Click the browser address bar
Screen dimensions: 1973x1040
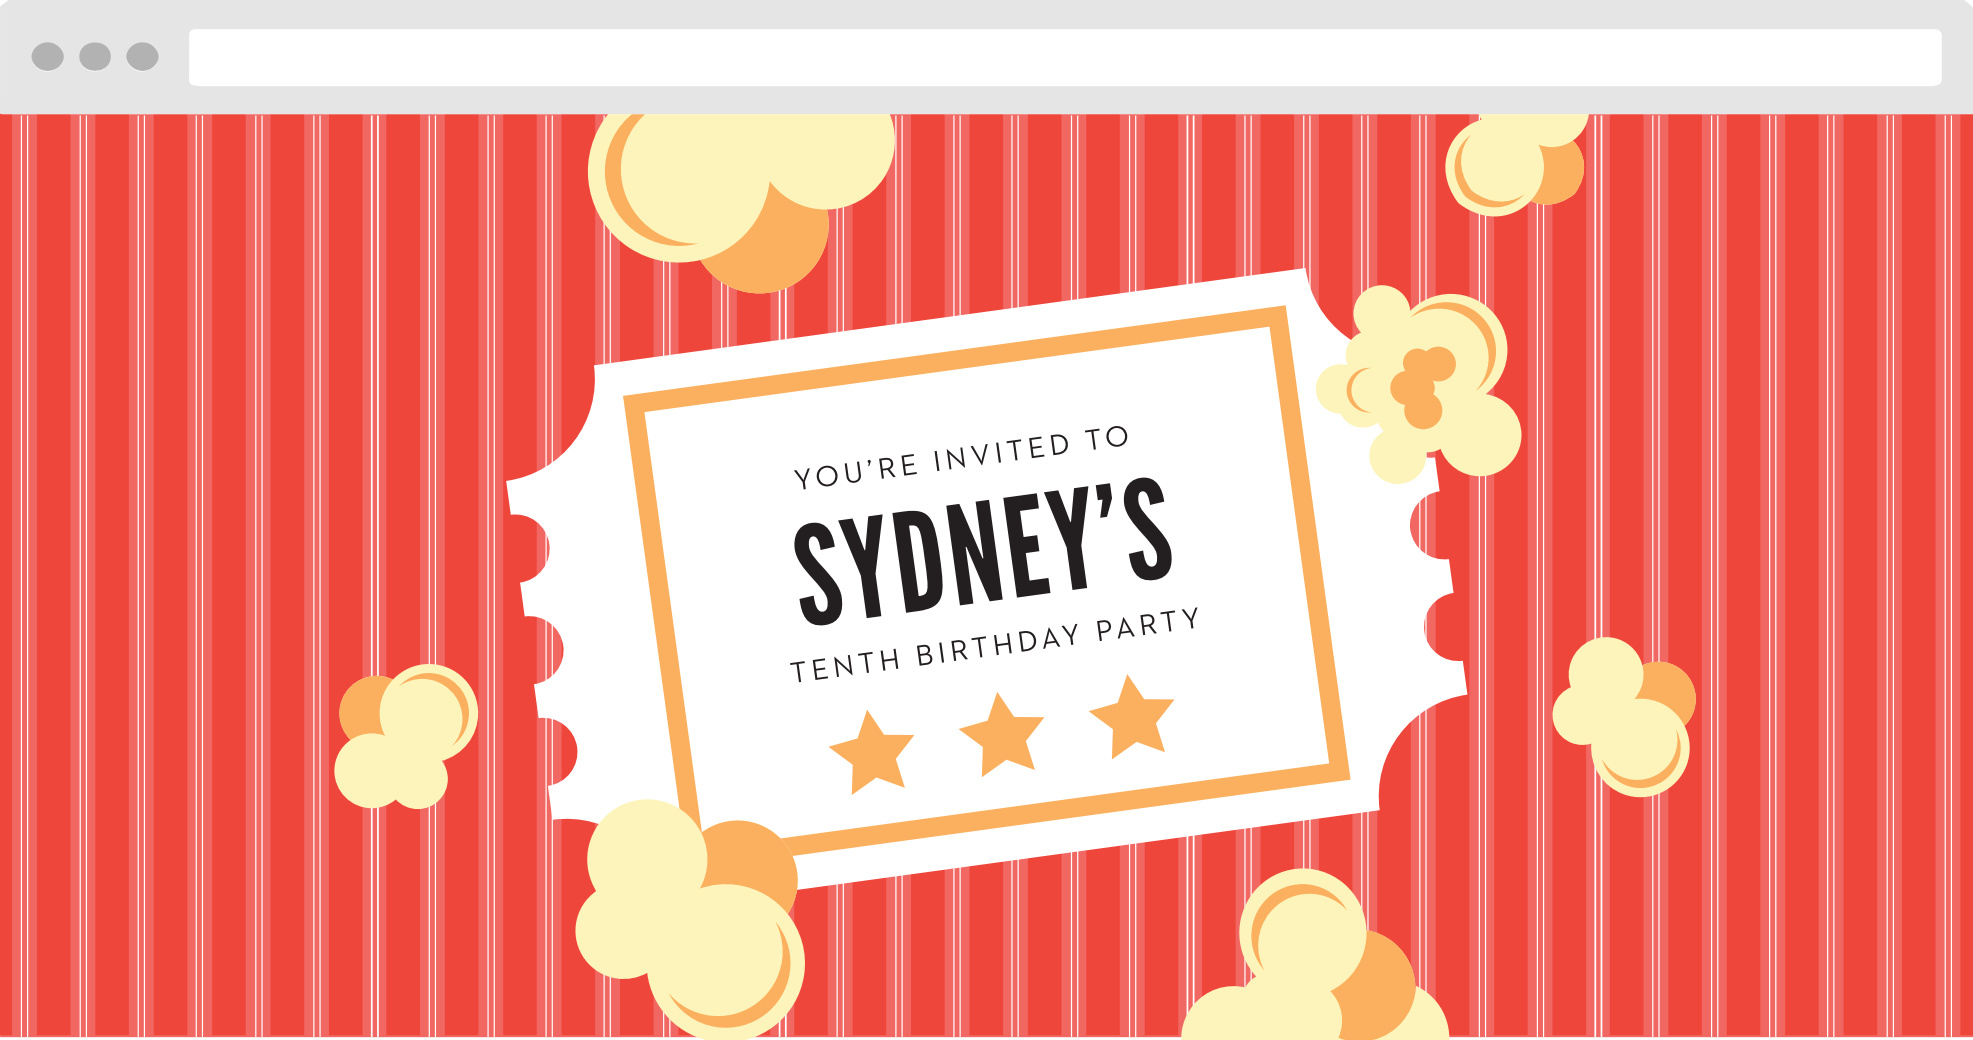tap(1065, 57)
